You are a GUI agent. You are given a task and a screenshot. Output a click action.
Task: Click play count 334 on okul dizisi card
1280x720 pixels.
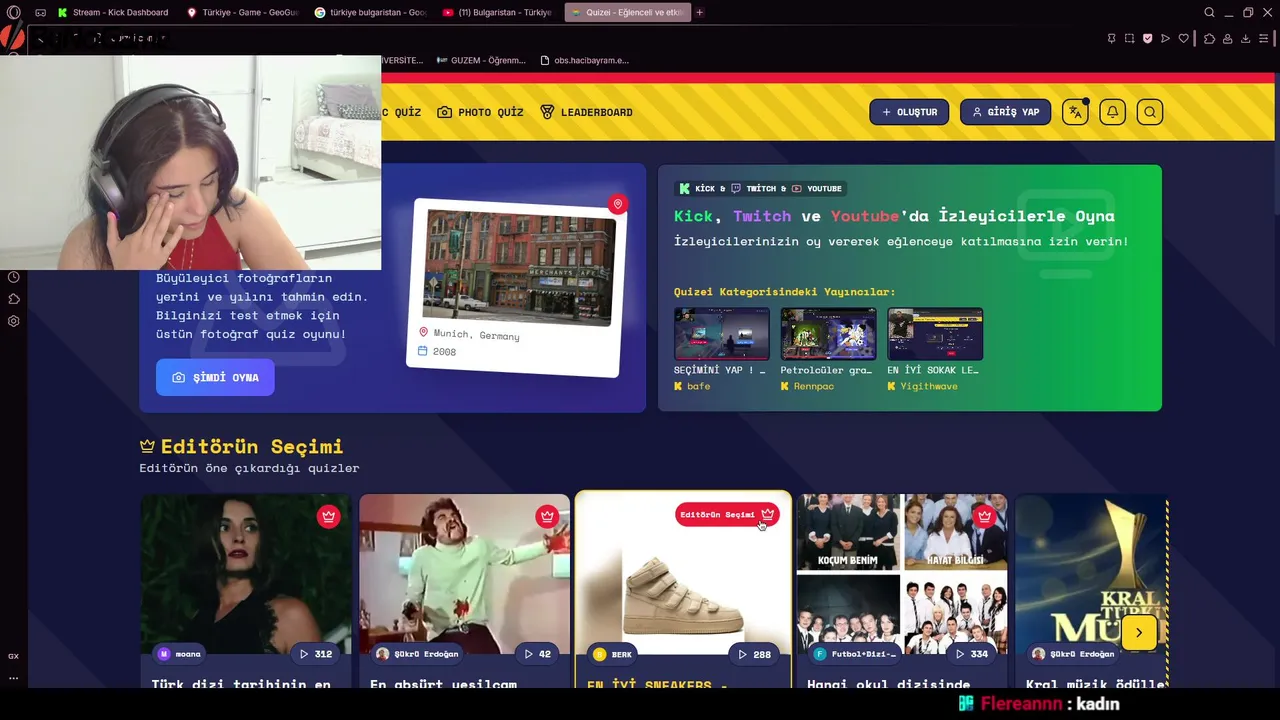972,654
